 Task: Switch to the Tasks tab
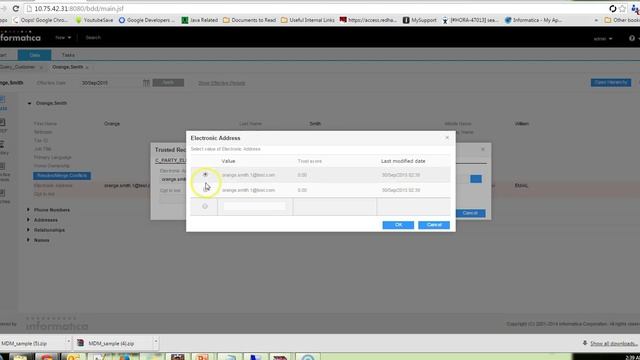(68, 55)
